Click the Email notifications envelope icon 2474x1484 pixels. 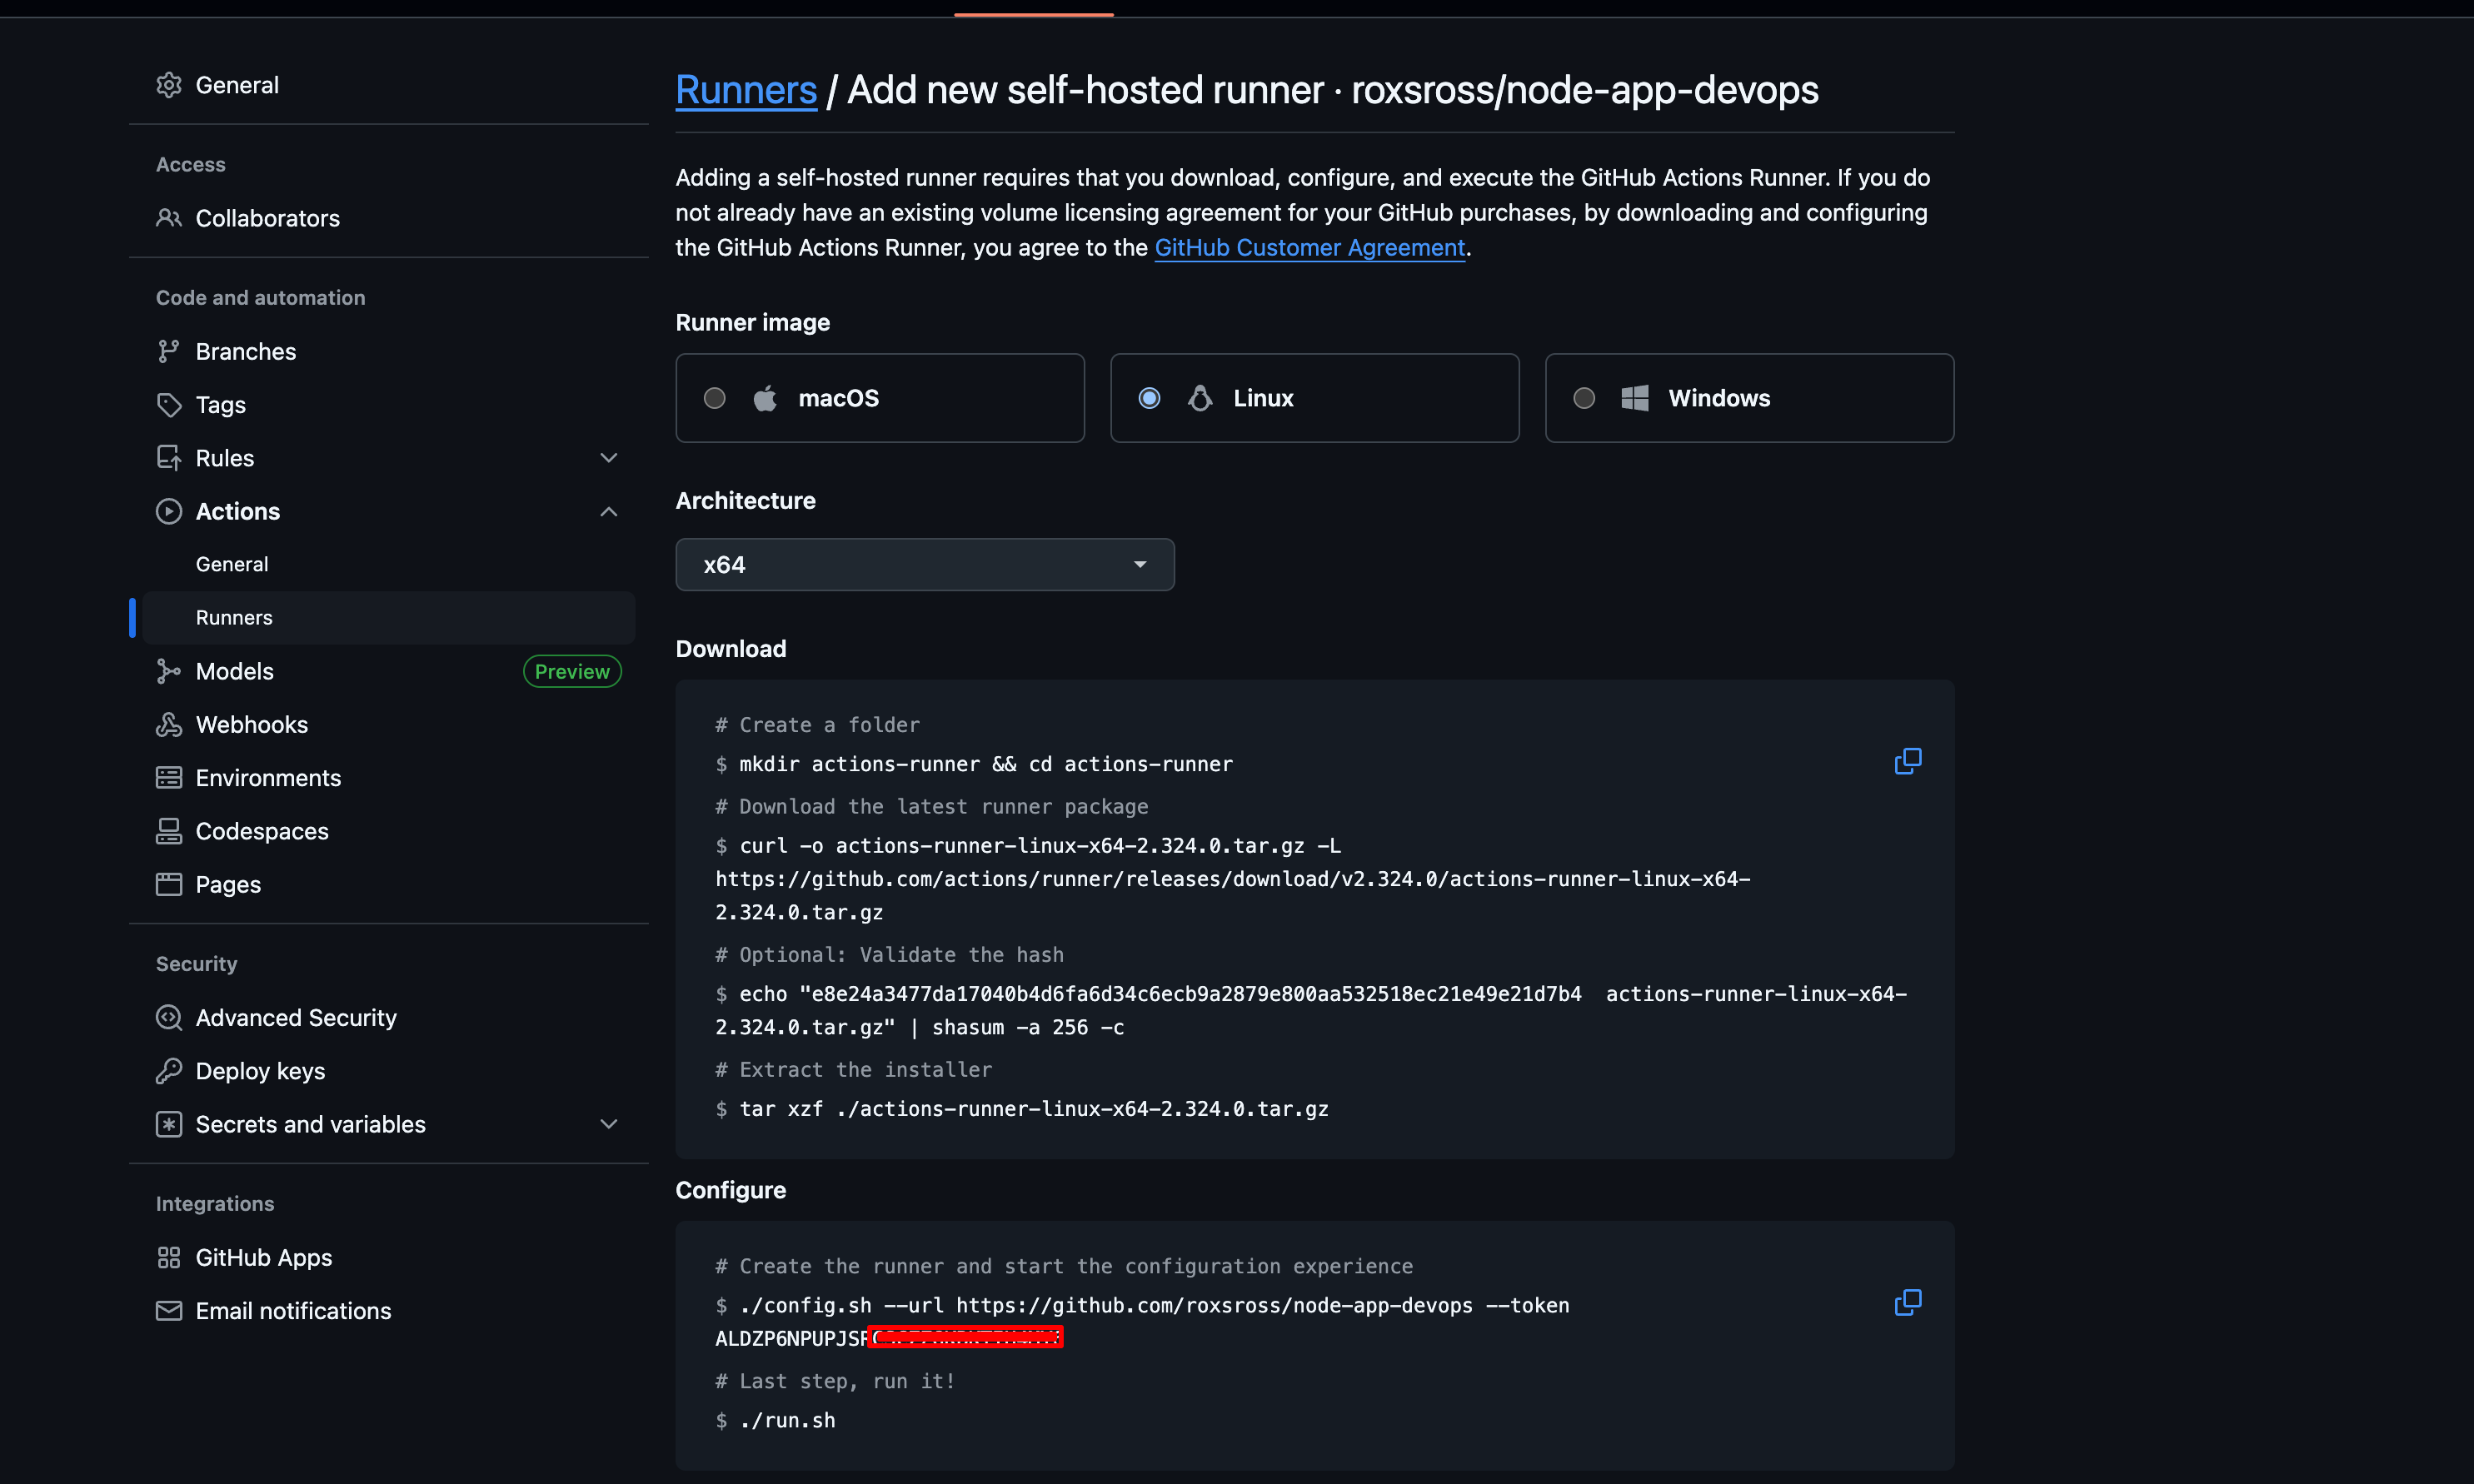(x=169, y=1310)
